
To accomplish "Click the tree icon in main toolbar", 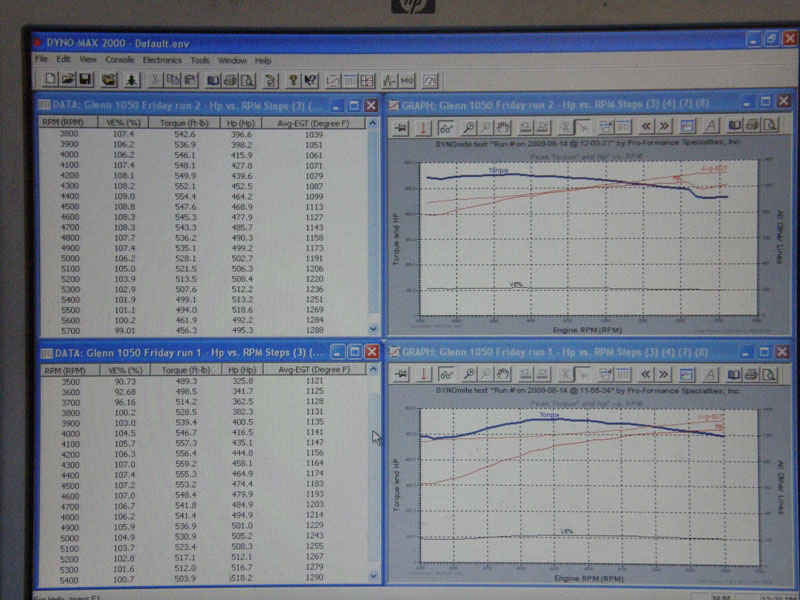I will coord(132,80).
